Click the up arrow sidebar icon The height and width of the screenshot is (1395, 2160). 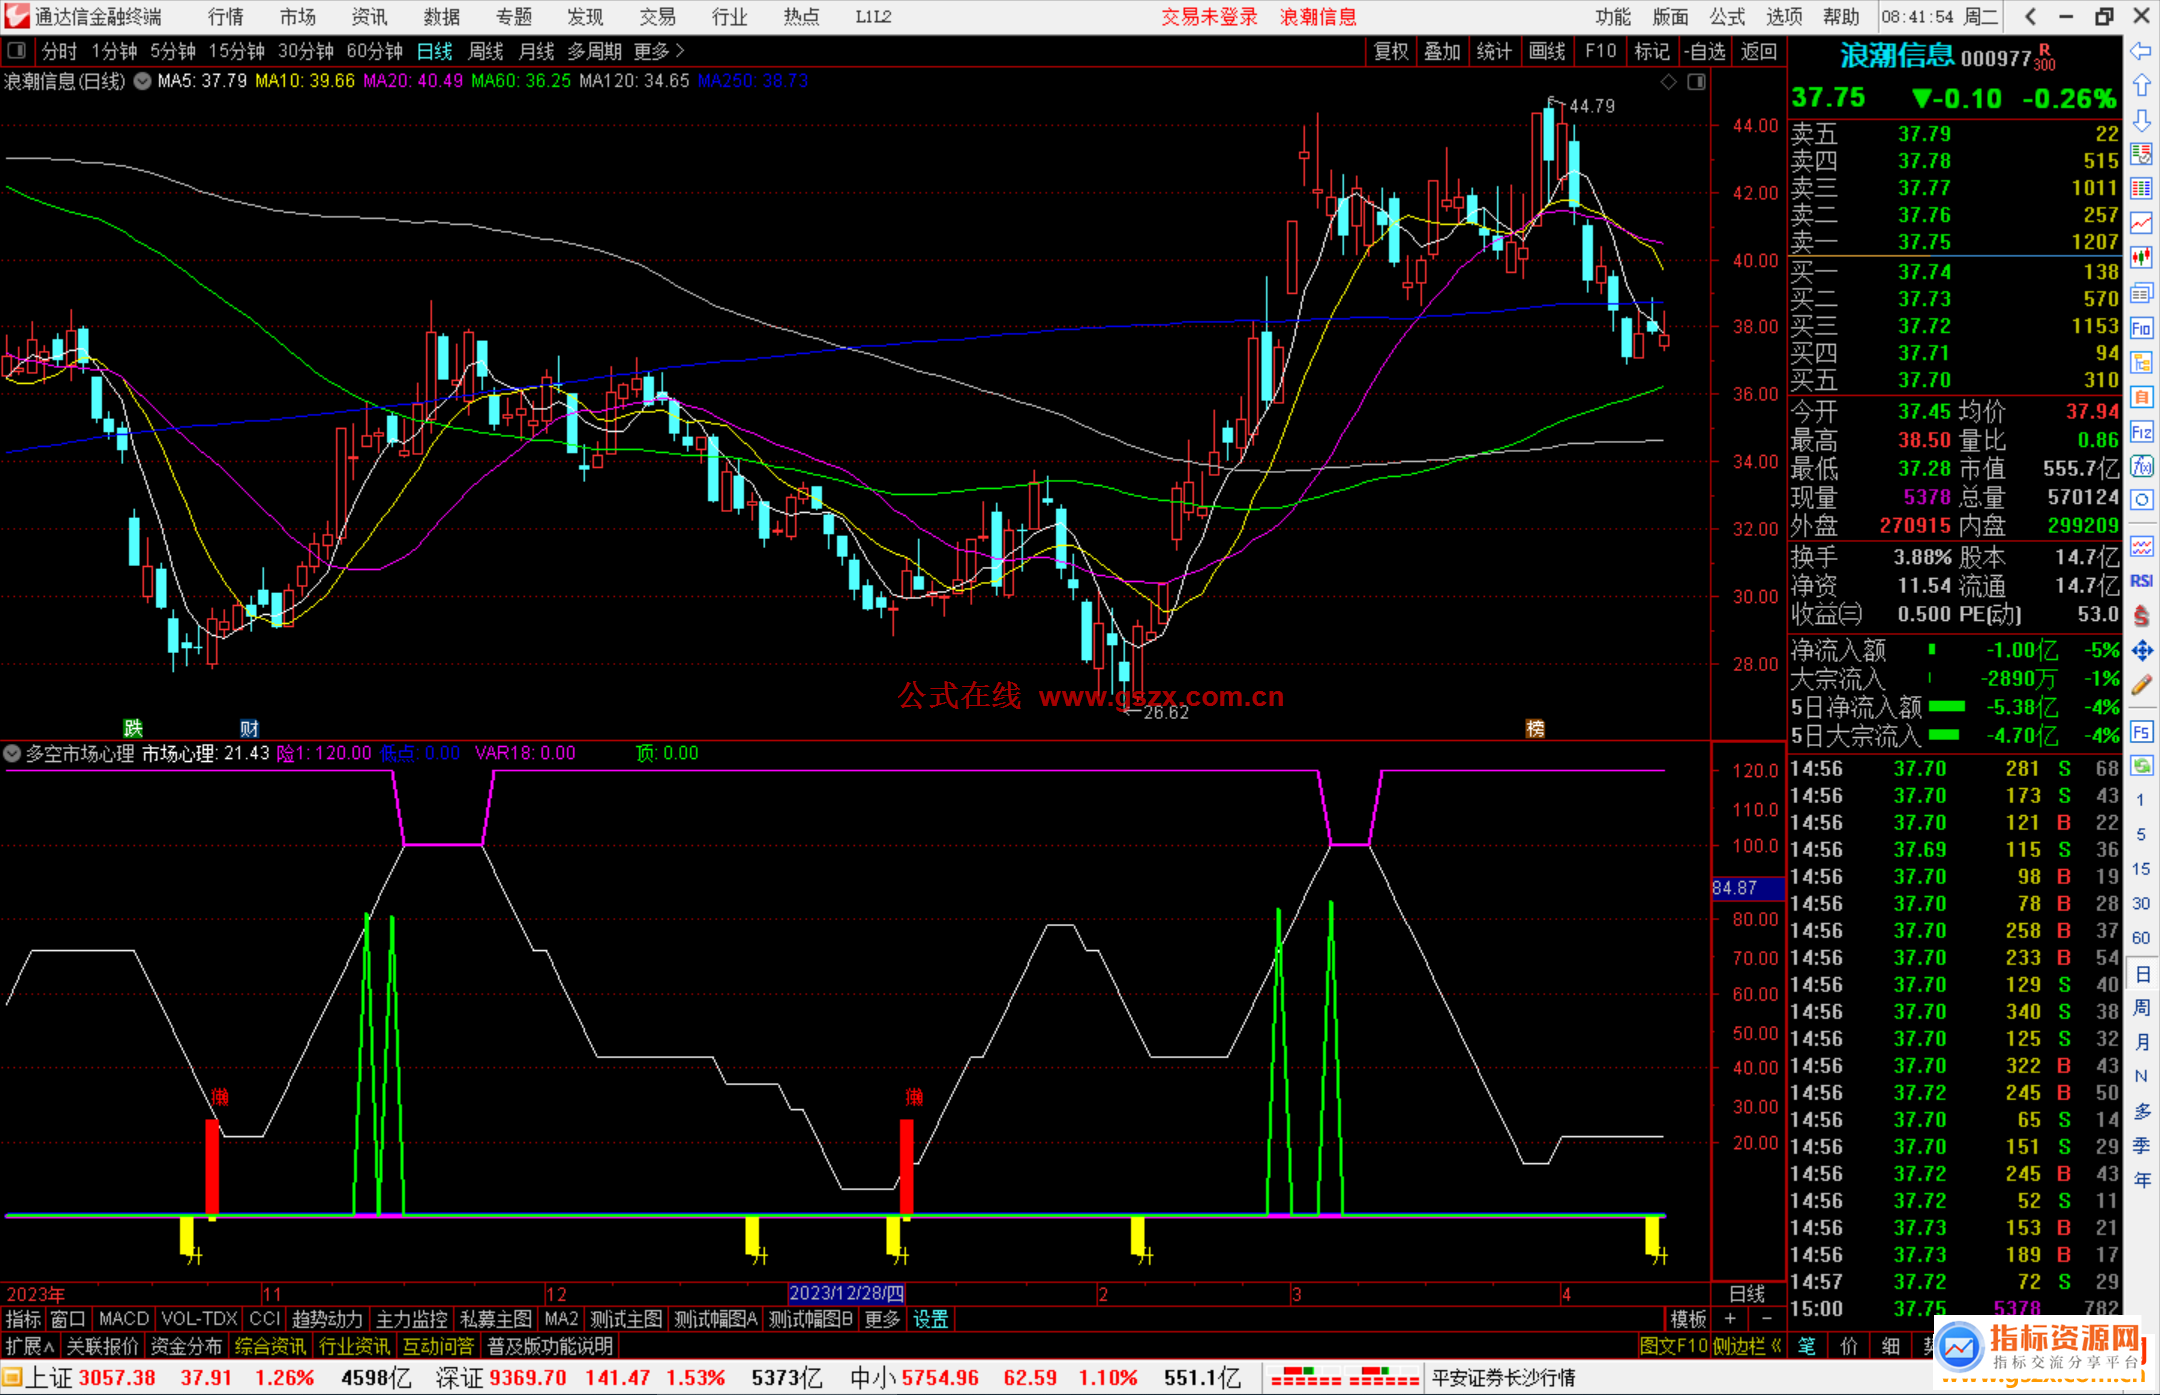pos(2141,86)
